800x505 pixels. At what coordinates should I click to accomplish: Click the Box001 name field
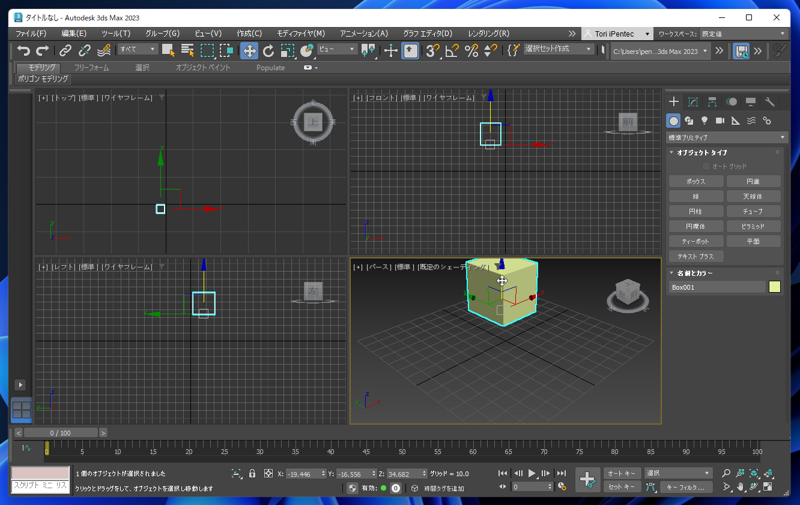717,287
